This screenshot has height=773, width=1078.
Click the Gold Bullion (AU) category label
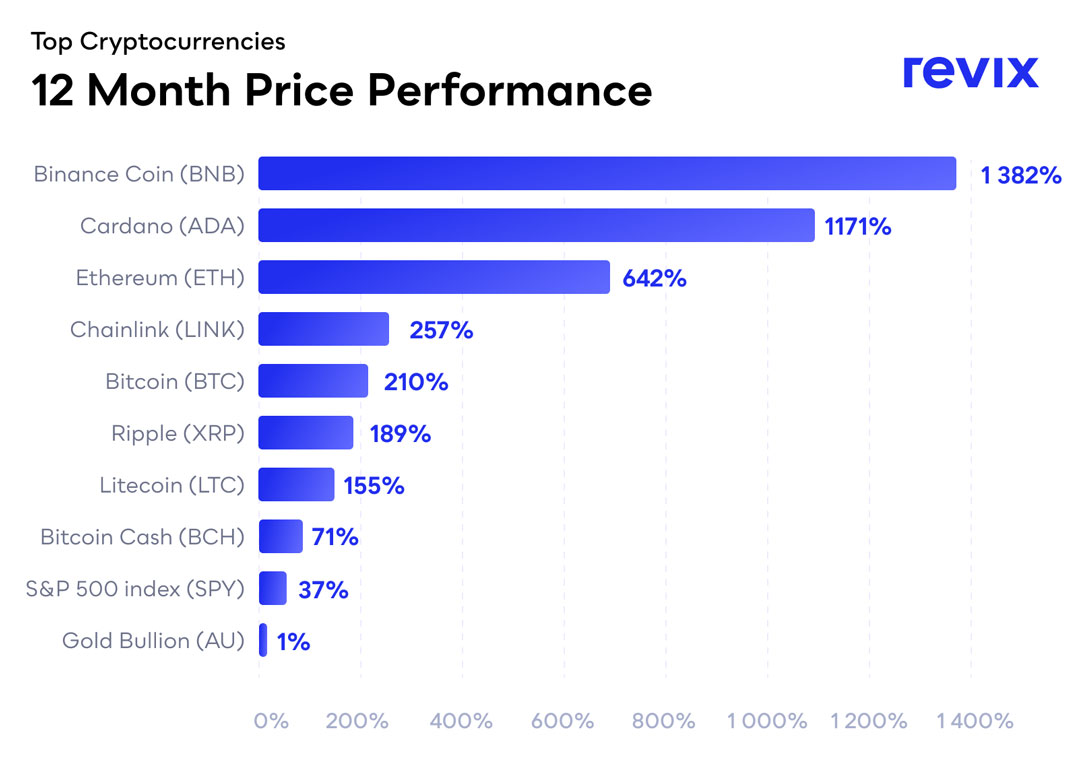pyautogui.click(x=153, y=641)
